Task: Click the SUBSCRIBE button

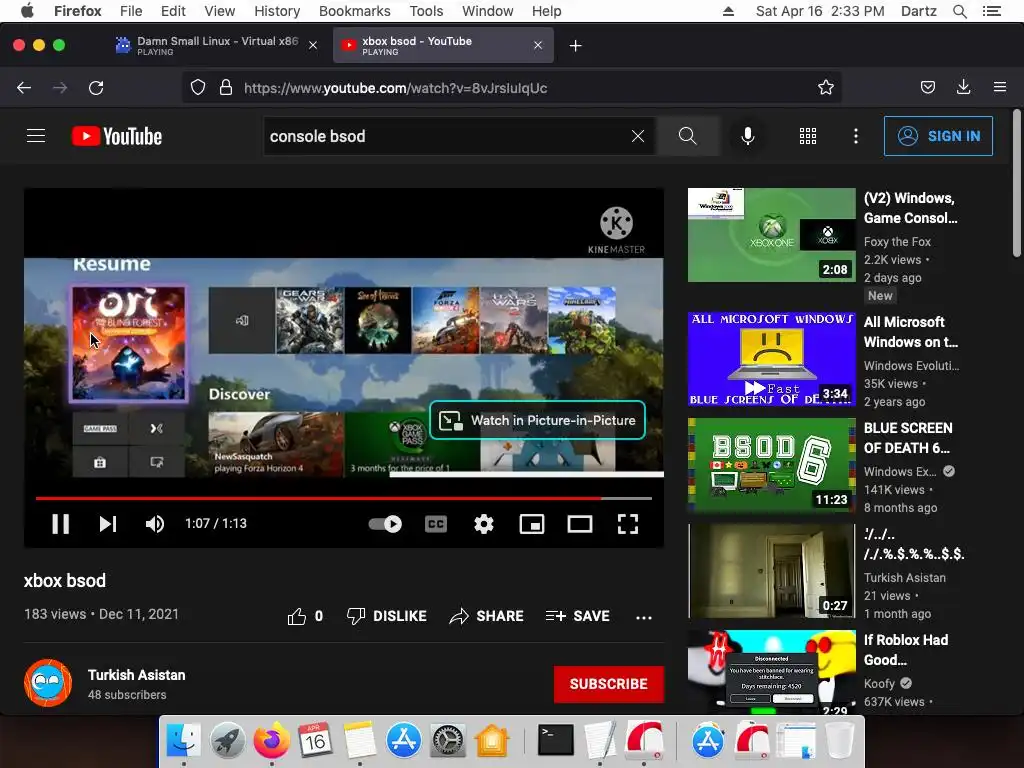Action: pos(609,684)
